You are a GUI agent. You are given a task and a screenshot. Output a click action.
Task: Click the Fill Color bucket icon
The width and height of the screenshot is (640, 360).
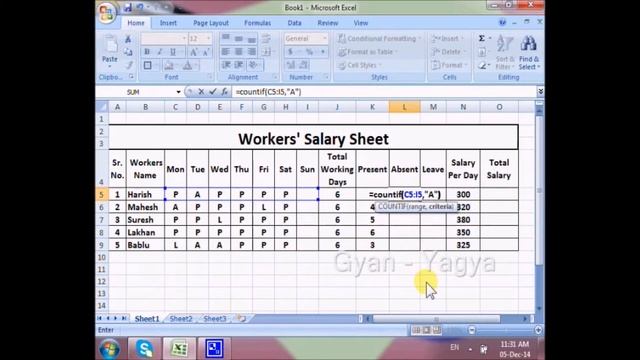tap(169, 65)
